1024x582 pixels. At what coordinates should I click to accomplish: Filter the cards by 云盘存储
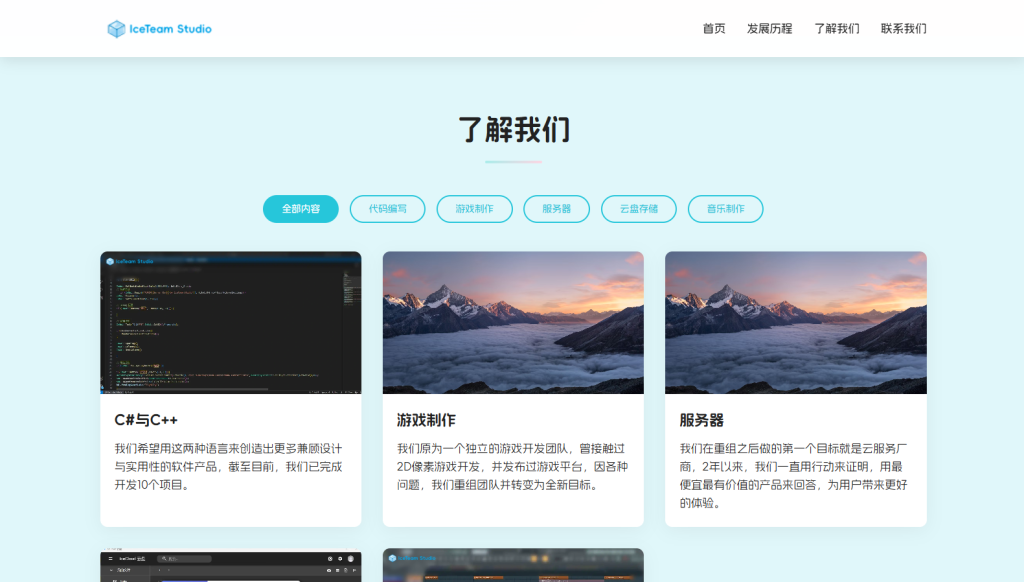[x=638, y=209]
